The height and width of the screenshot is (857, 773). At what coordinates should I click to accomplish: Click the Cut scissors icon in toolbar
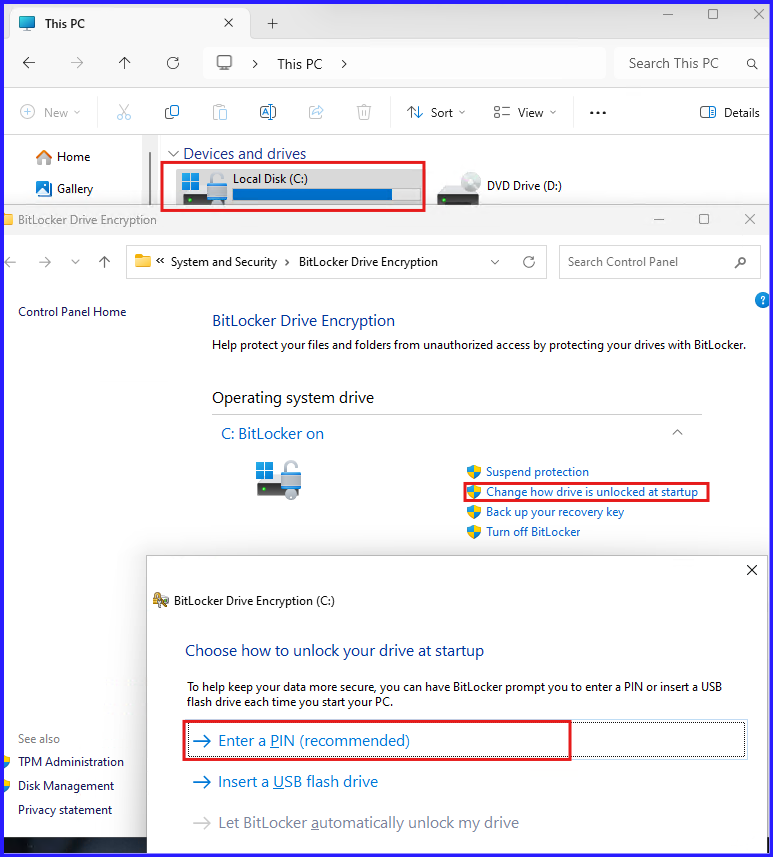[x=124, y=113]
